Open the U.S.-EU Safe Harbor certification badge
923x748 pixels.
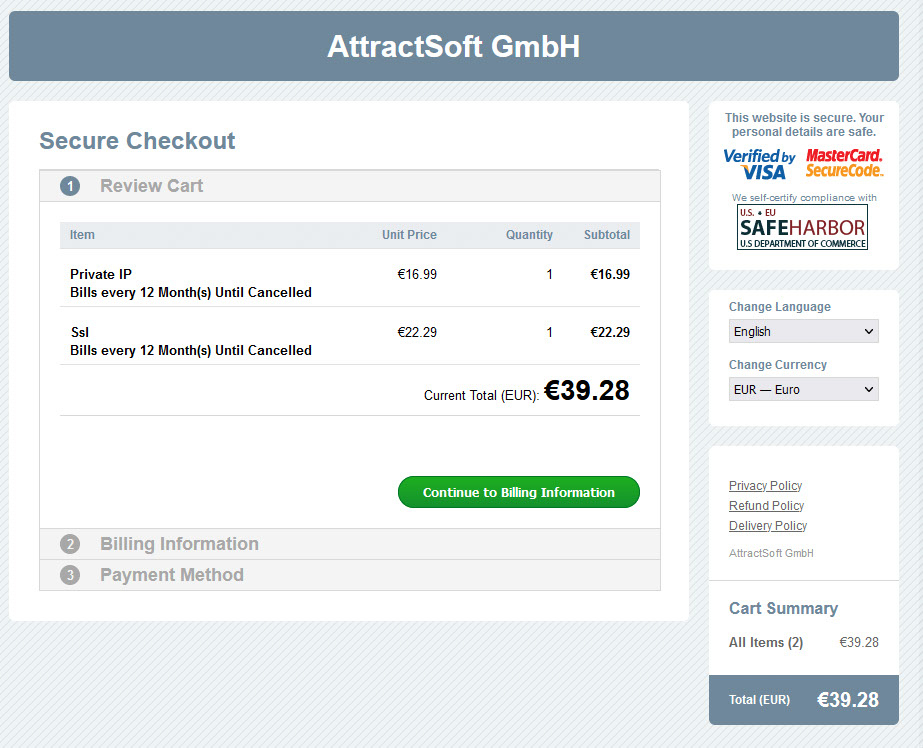(801, 228)
